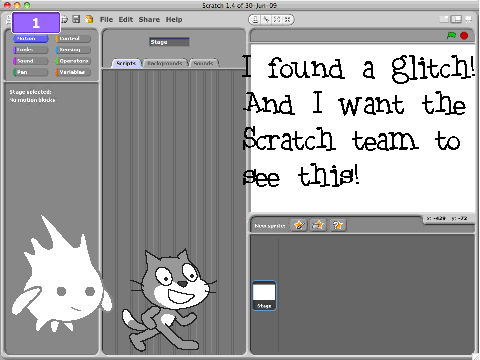Select the Pen block category
Viewport: 480px width, 360px height.
tap(31, 72)
